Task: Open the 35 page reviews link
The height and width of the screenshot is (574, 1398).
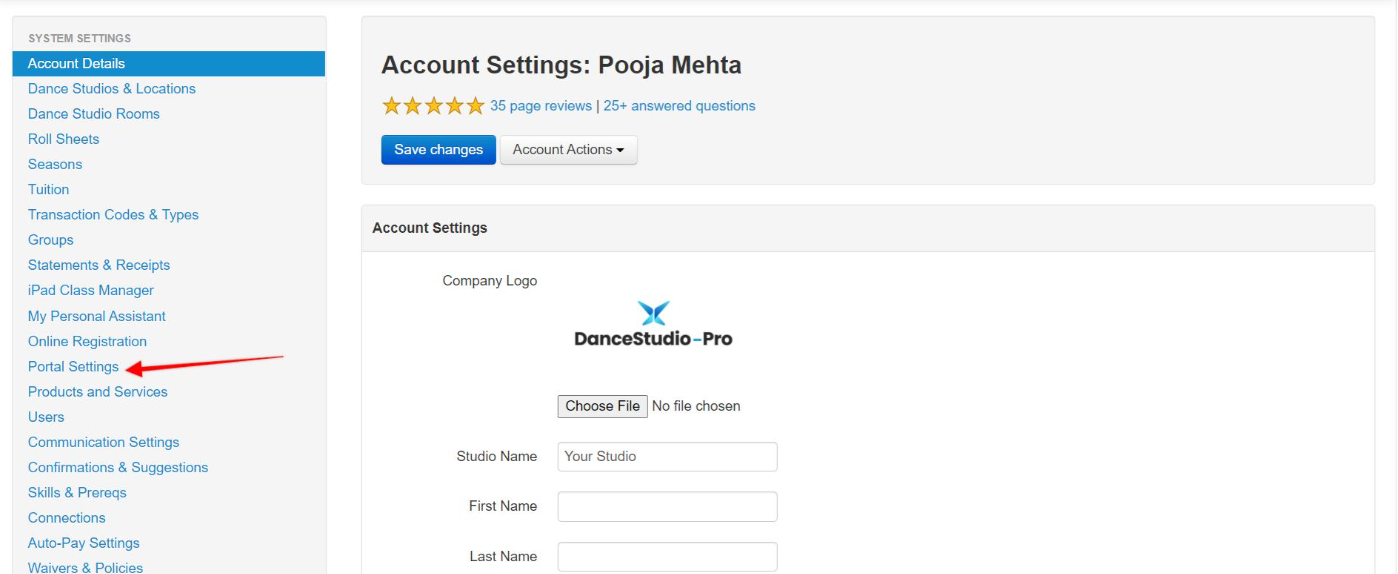Action: click(541, 106)
